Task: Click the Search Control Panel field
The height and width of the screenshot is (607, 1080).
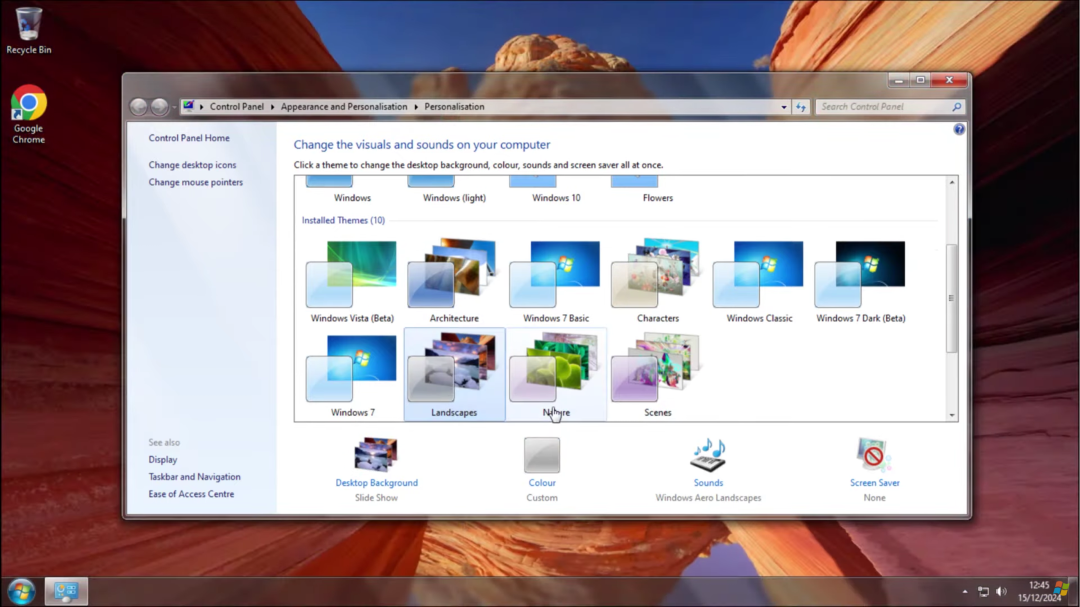Action: pyautogui.click(x=883, y=107)
